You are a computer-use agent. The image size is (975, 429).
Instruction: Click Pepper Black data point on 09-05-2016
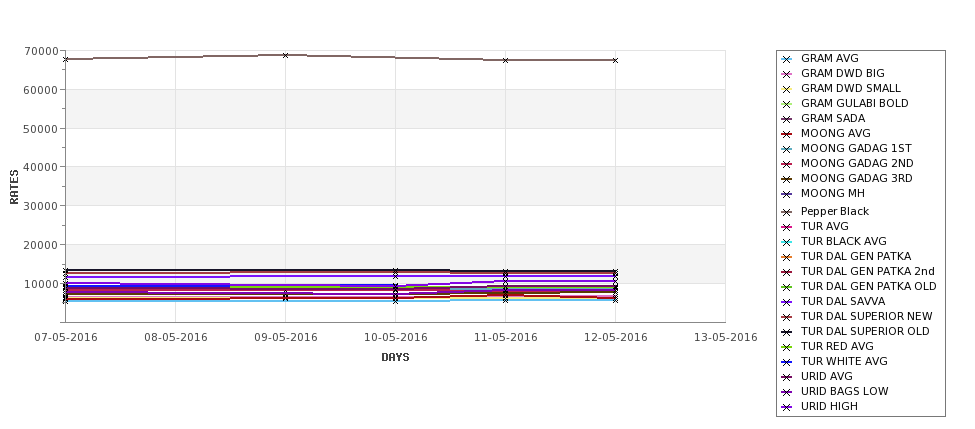tap(285, 55)
